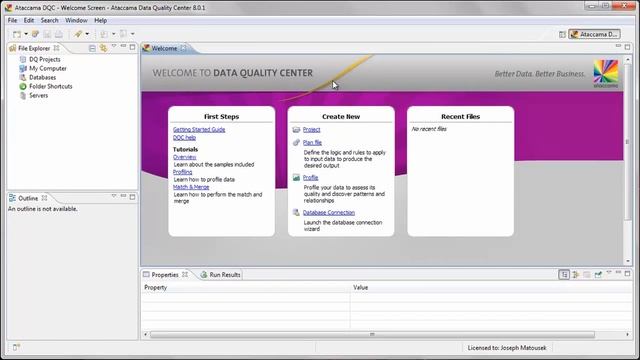
Task: Click Project link under Create New
Action: pyautogui.click(x=311, y=129)
